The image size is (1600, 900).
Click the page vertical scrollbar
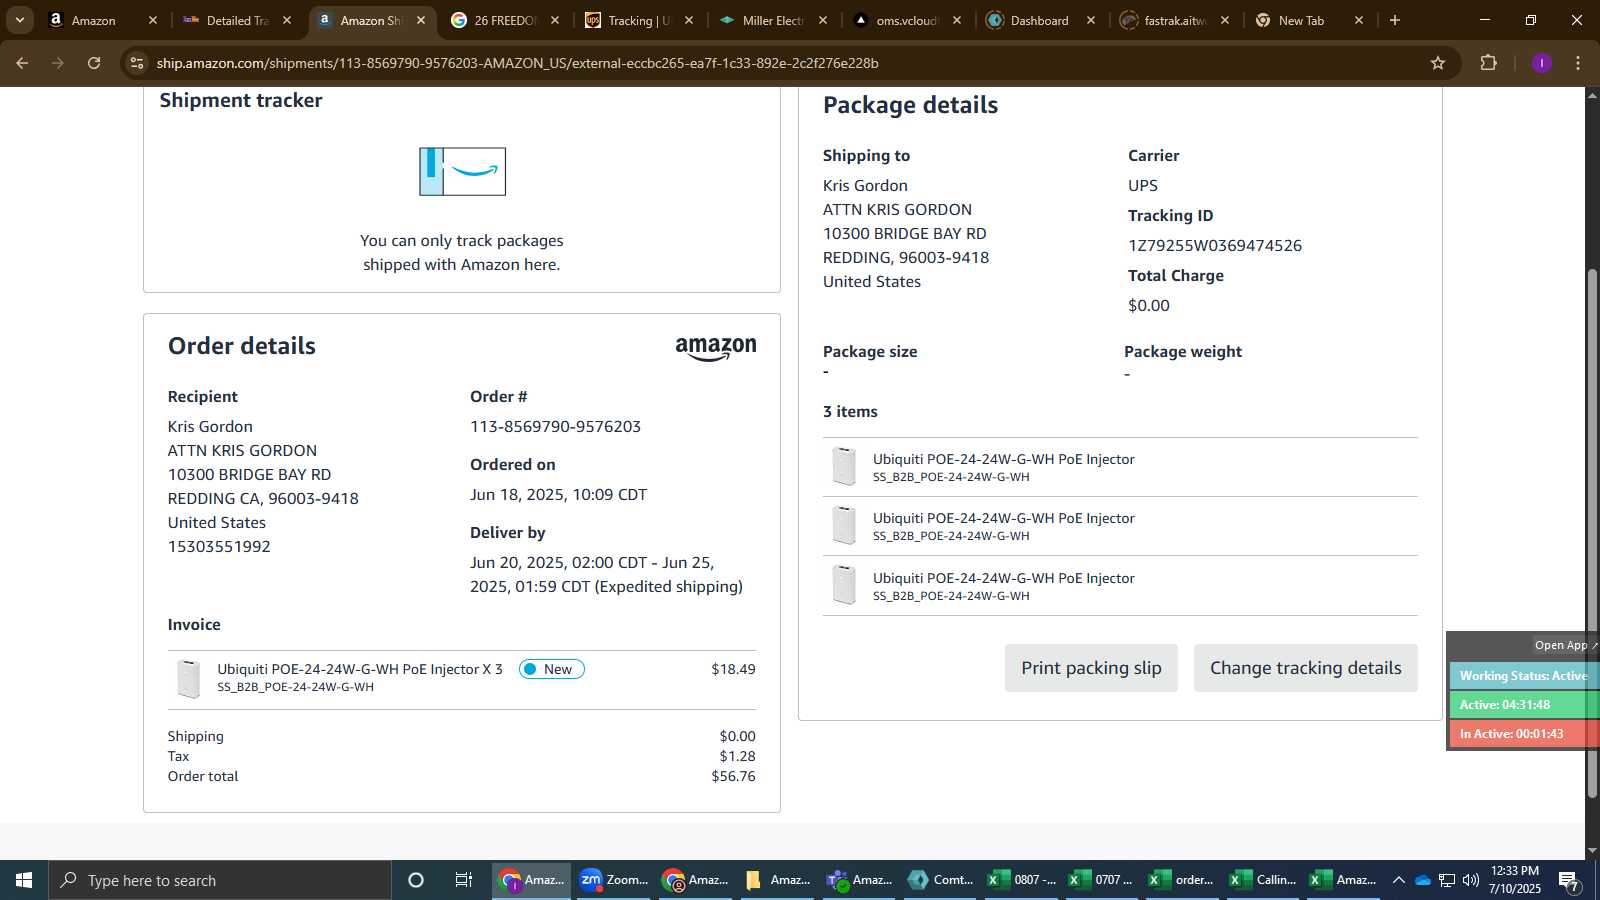click(1592, 533)
